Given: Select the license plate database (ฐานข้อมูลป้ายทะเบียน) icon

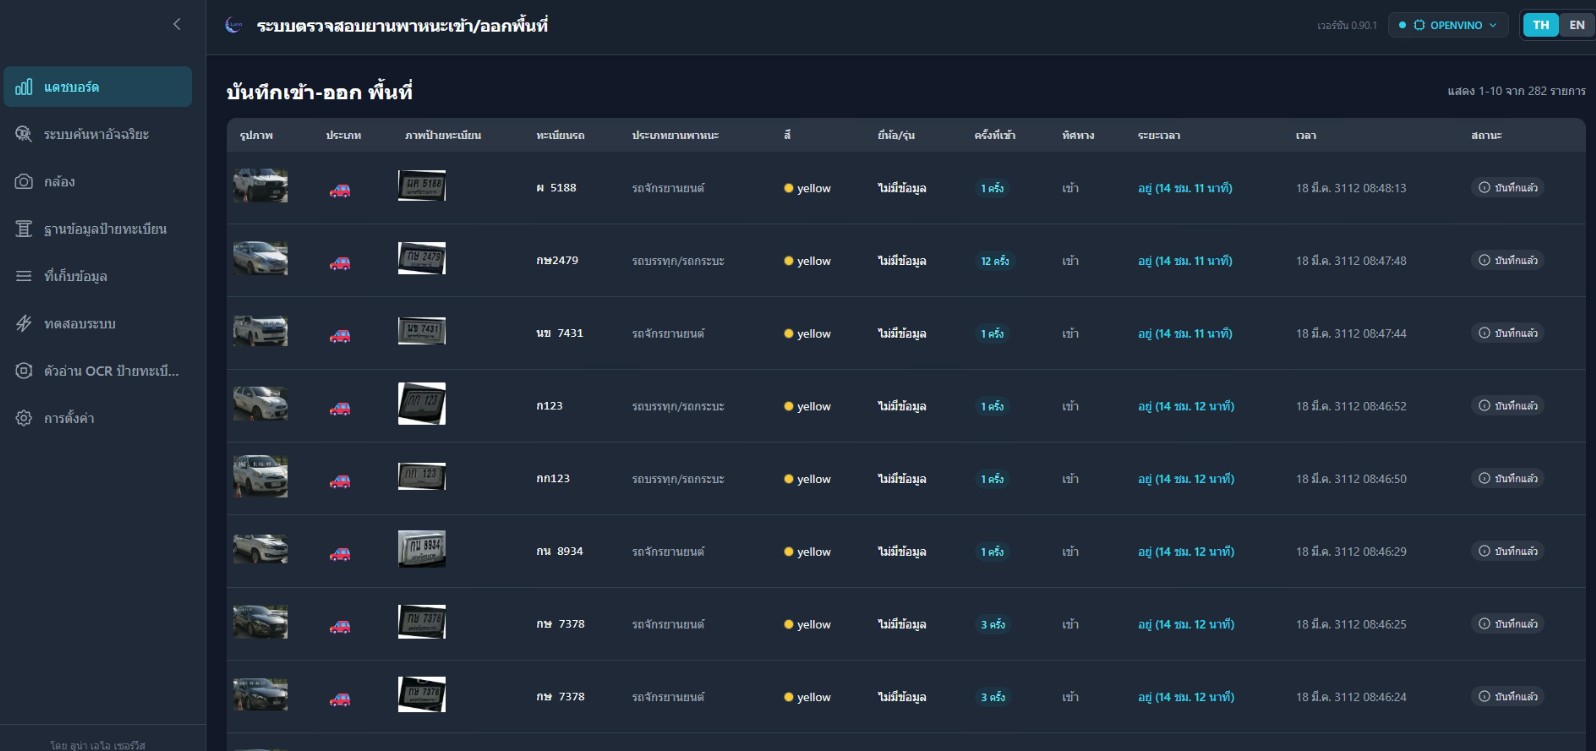Looking at the screenshot, I should tap(24, 229).
